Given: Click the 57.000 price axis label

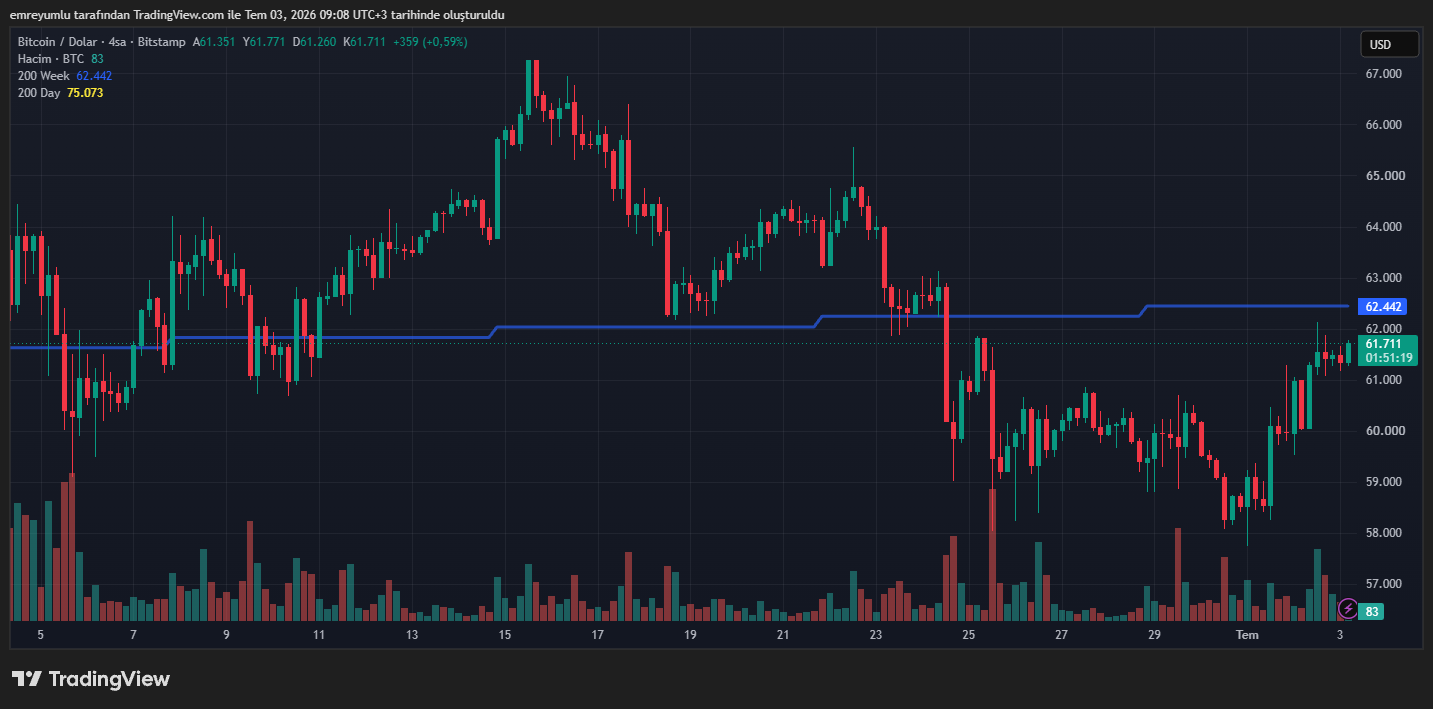Looking at the screenshot, I should point(1383,584).
